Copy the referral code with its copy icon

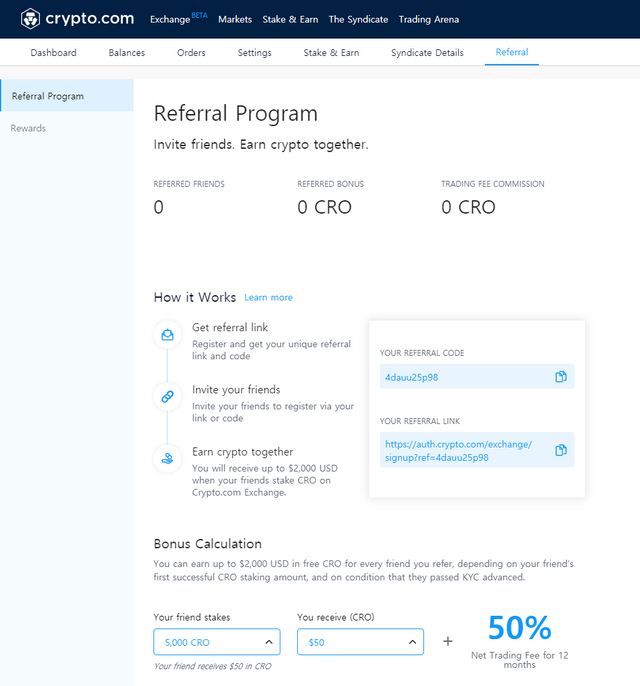pyautogui.click(x=560, y=377)
